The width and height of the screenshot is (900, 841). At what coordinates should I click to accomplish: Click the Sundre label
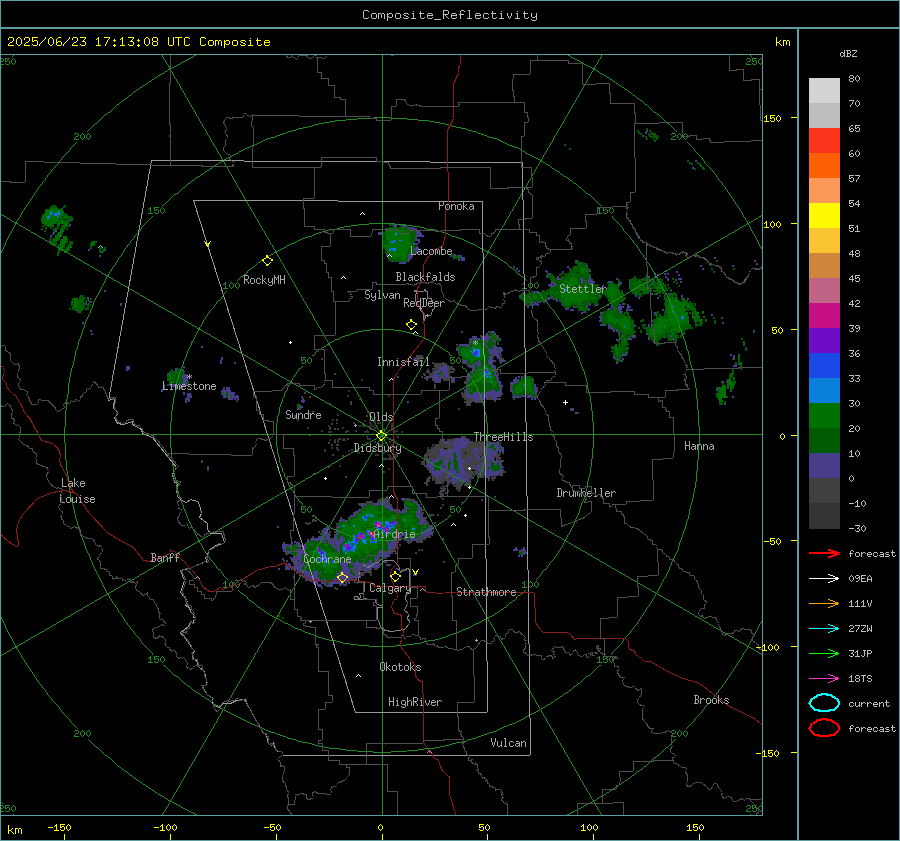[303, 415]
